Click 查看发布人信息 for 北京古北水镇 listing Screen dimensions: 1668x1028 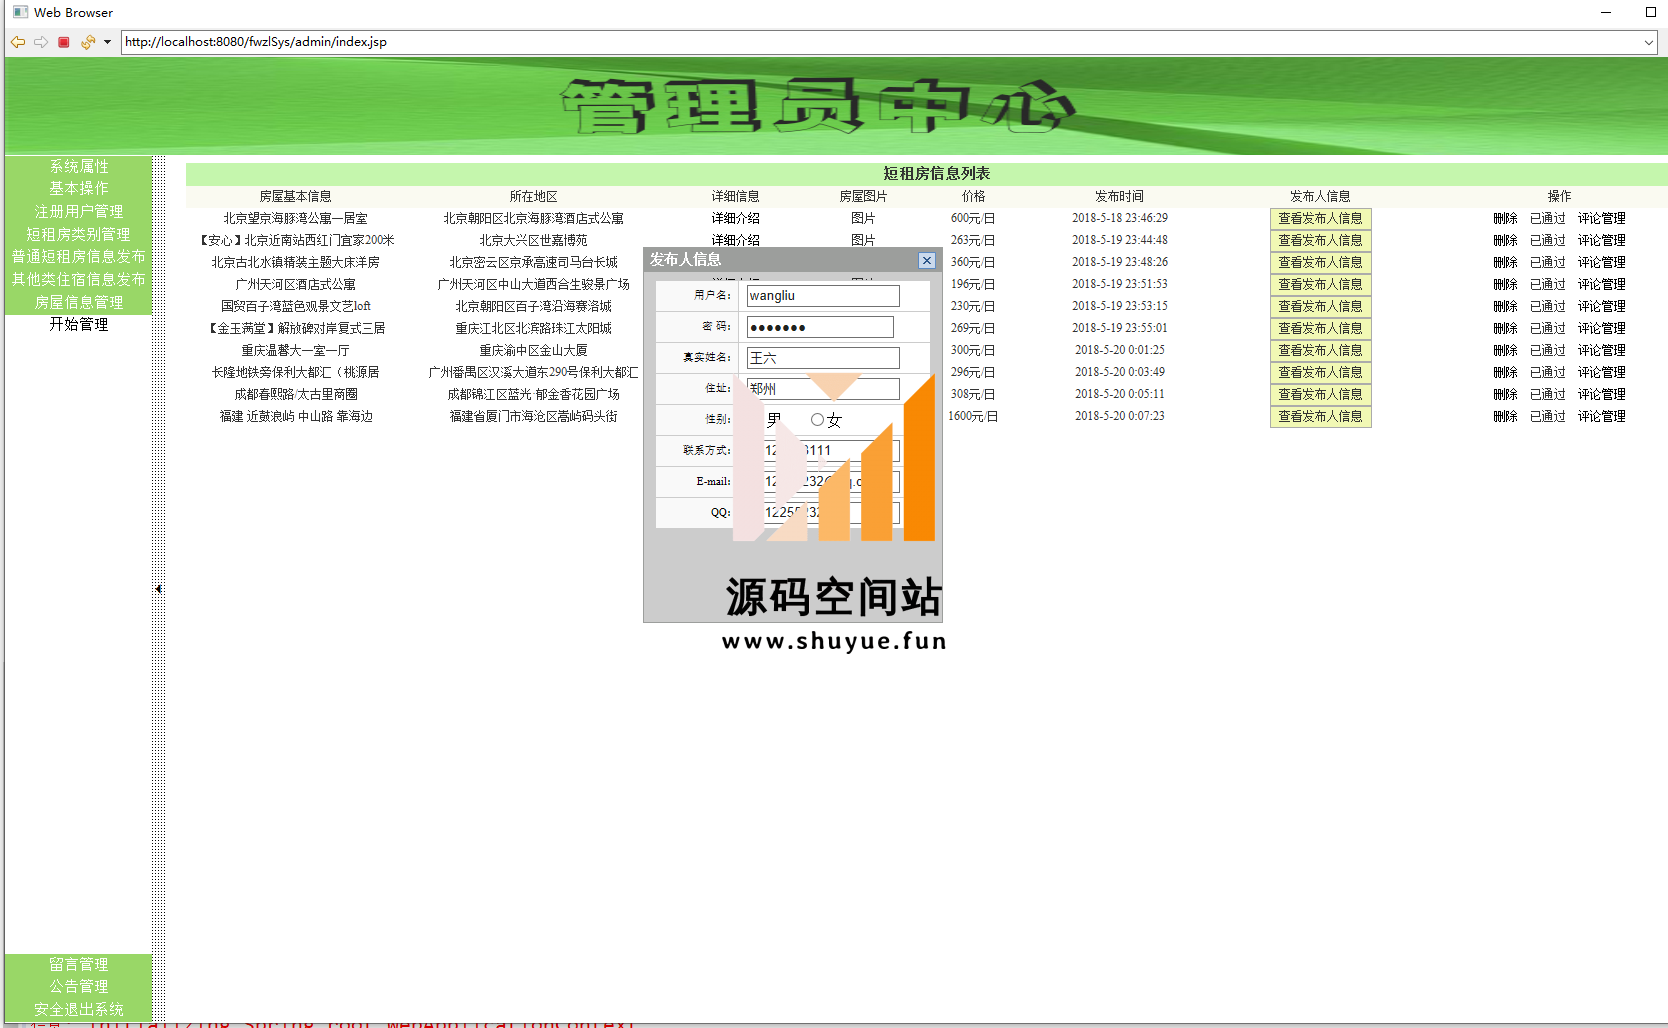[x=1320, y=262]
